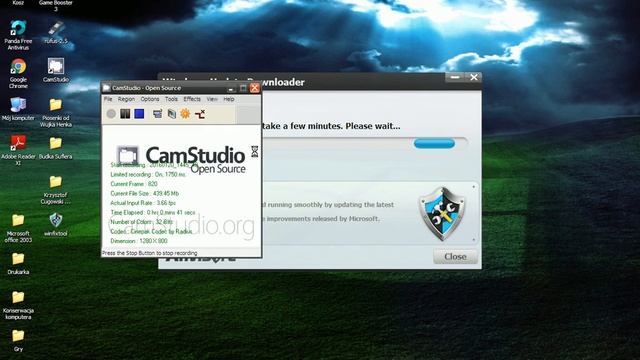Open Options menu in CamStudio
The width and height of the screenshot is (640, 360).
click(150, 99)
